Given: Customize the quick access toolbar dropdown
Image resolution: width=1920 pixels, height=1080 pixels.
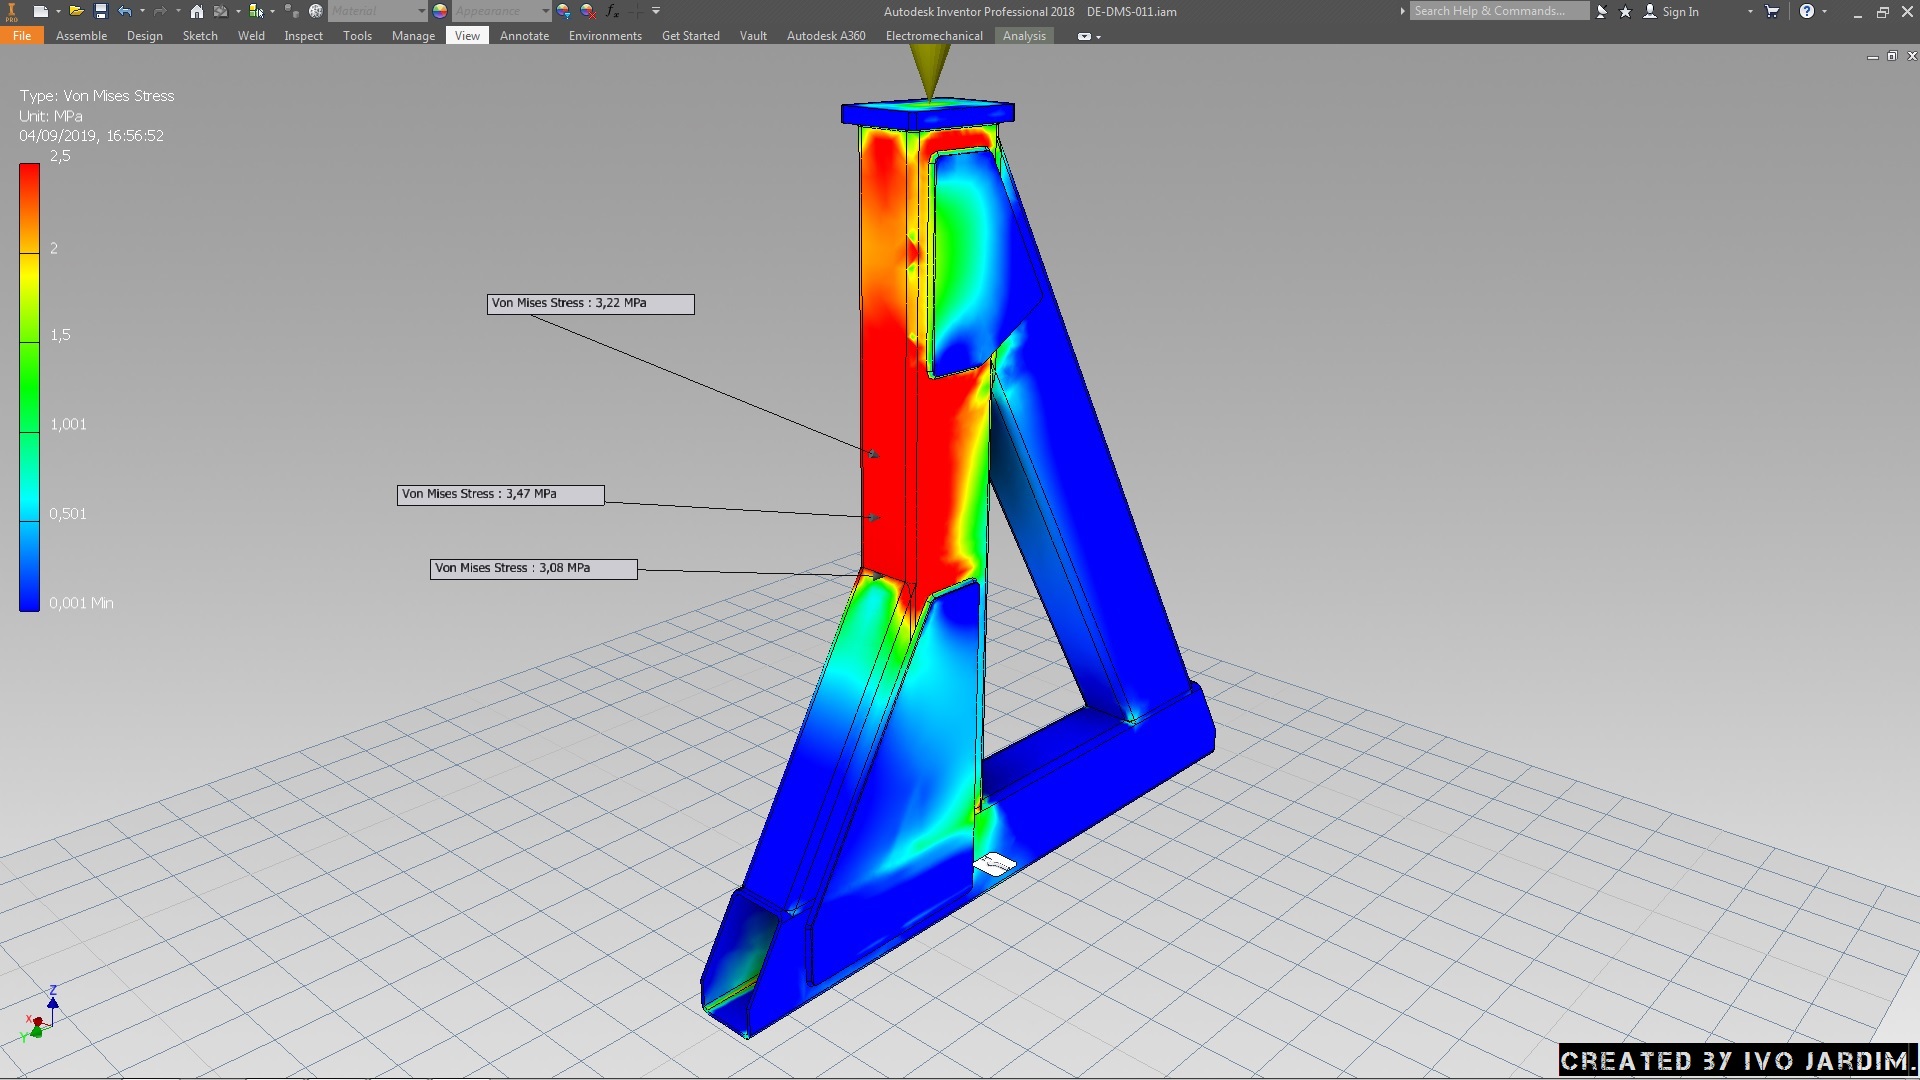Looking at the screenshot, I should pyautogui.click(x=656, y=11).
